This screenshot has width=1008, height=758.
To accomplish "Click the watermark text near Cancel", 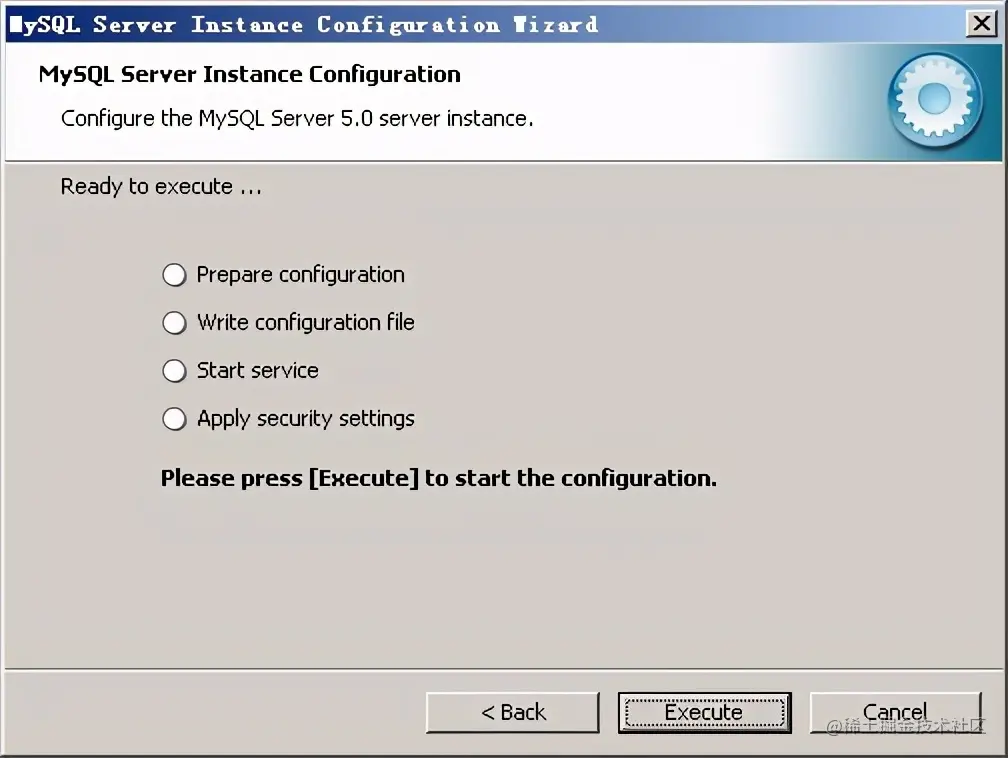I will pos(906,726).
